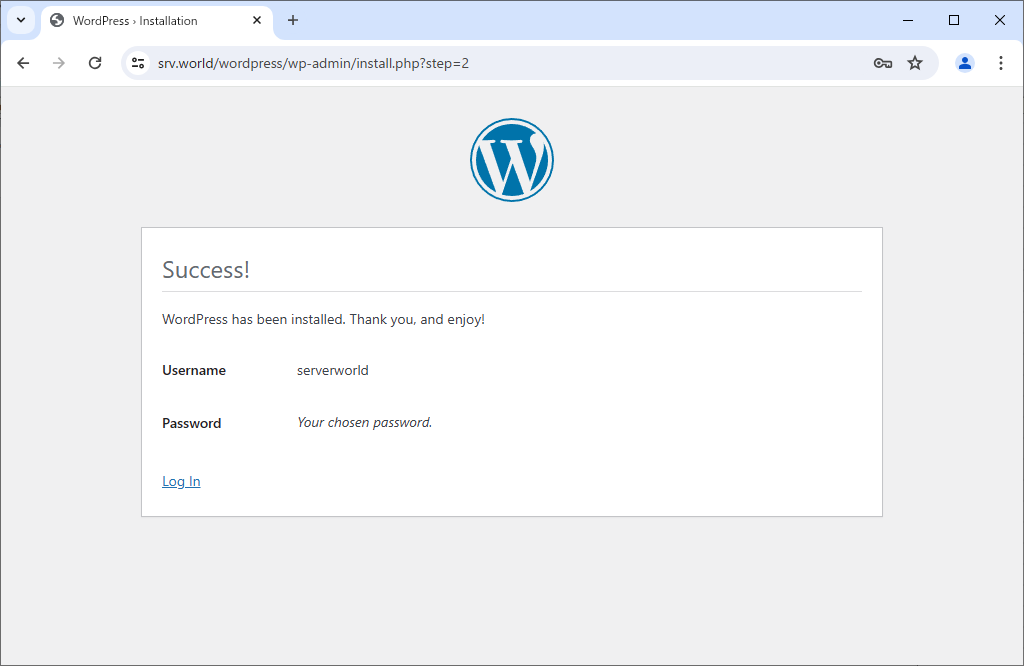Screen dimensions: 1024x666
Task: Click the Username label
Action: tap(194, 370)
